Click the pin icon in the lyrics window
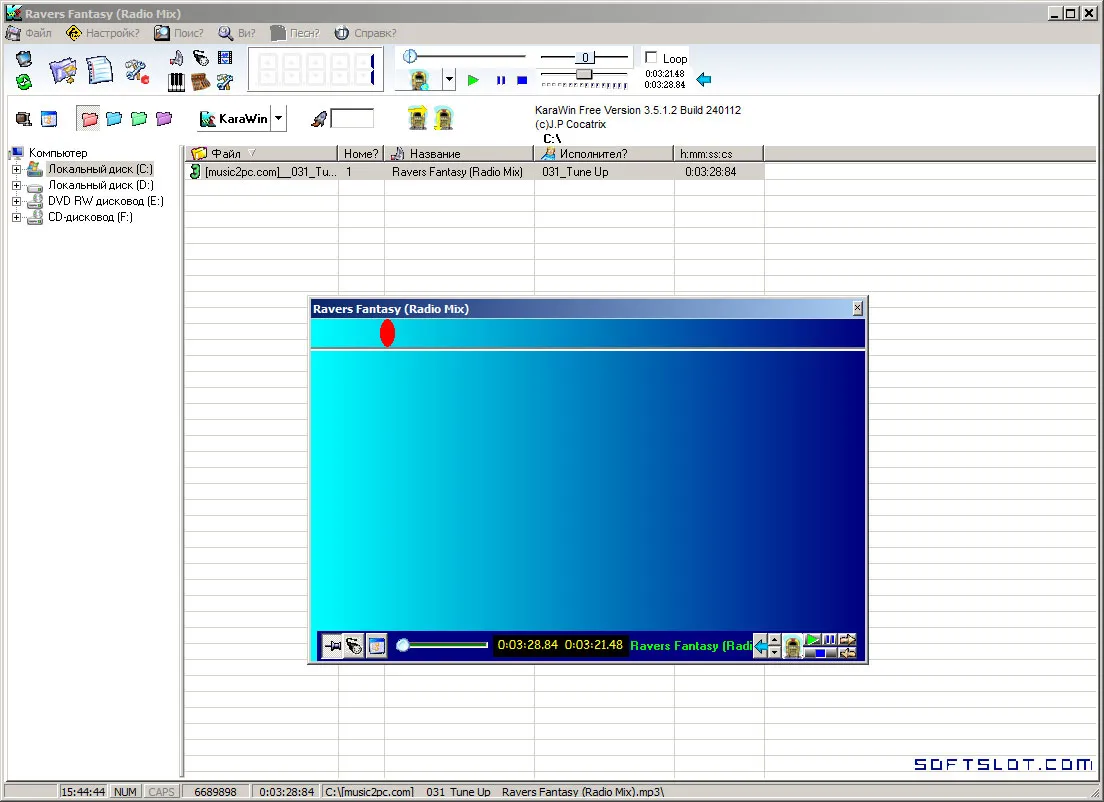The height and width of the screenshot is (802, 1104). pos(332,645)
